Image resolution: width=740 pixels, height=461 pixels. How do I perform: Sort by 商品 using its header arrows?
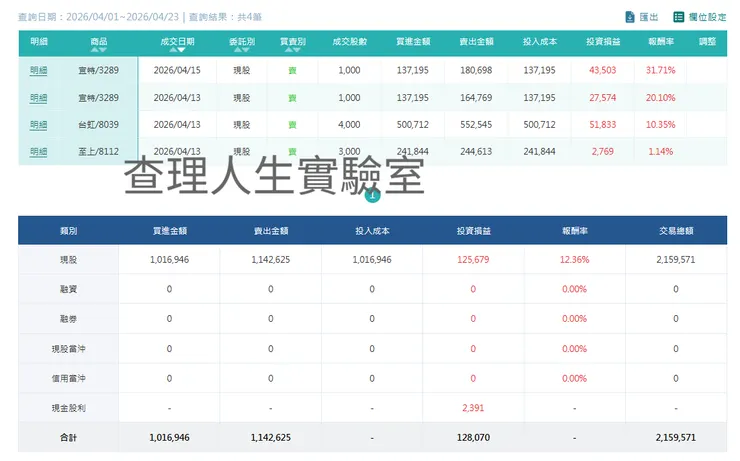click(x=99, y=50)
